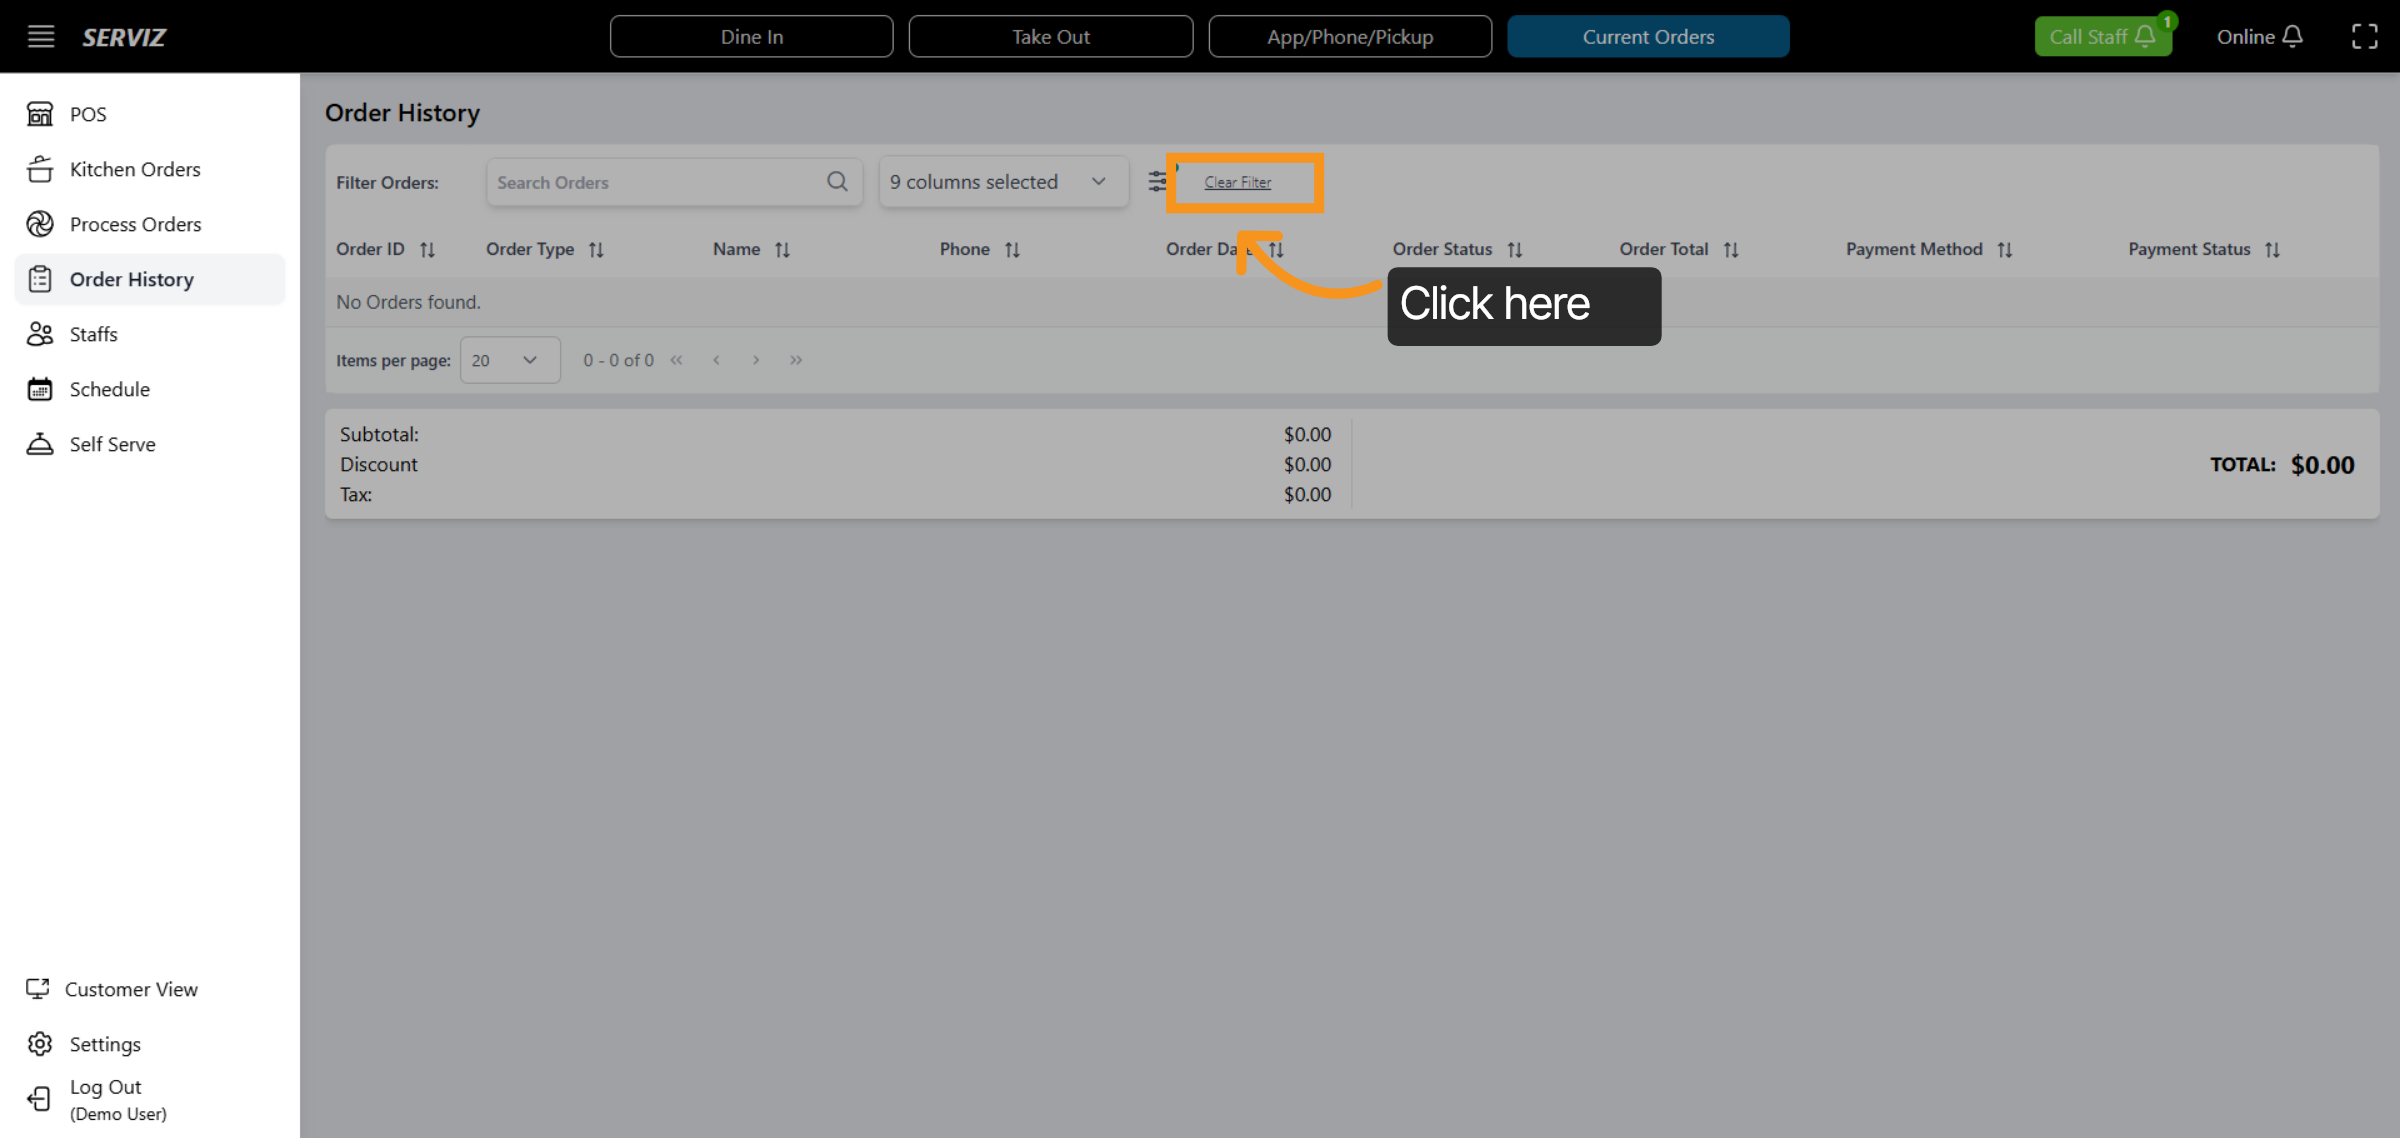The height and width of the screenshot is (1138, 2400).
Task: Collapse the sidebar with the hamburger icon
Action: pyautogui.click(x=40, y=36)
